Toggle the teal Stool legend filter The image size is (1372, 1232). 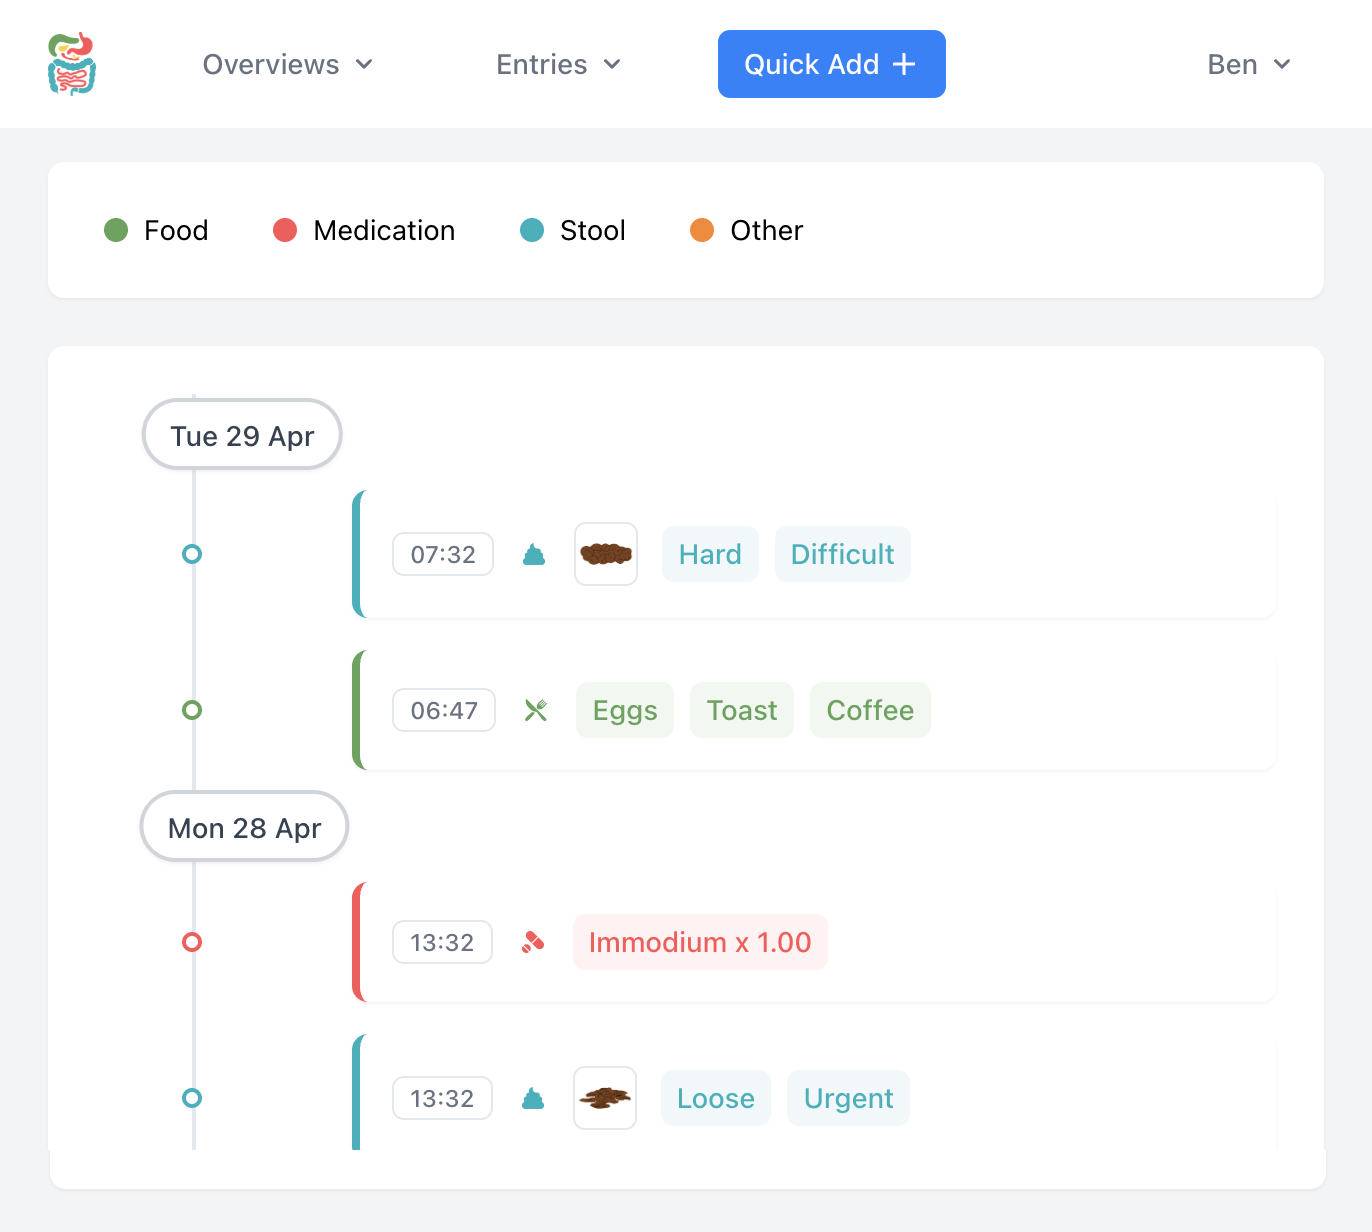(531, 230)
